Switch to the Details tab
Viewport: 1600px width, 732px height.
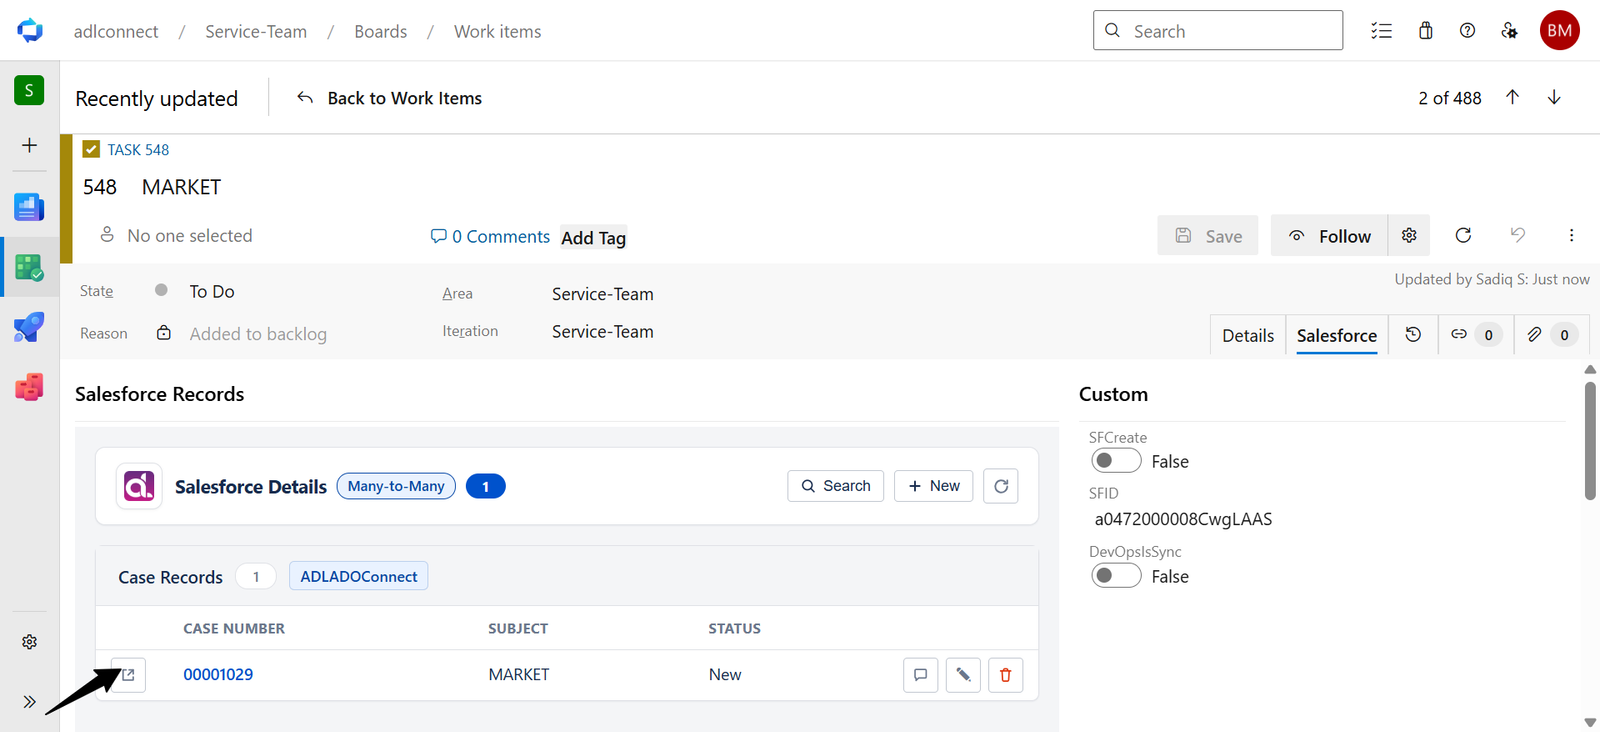[x=1248, y=335]
